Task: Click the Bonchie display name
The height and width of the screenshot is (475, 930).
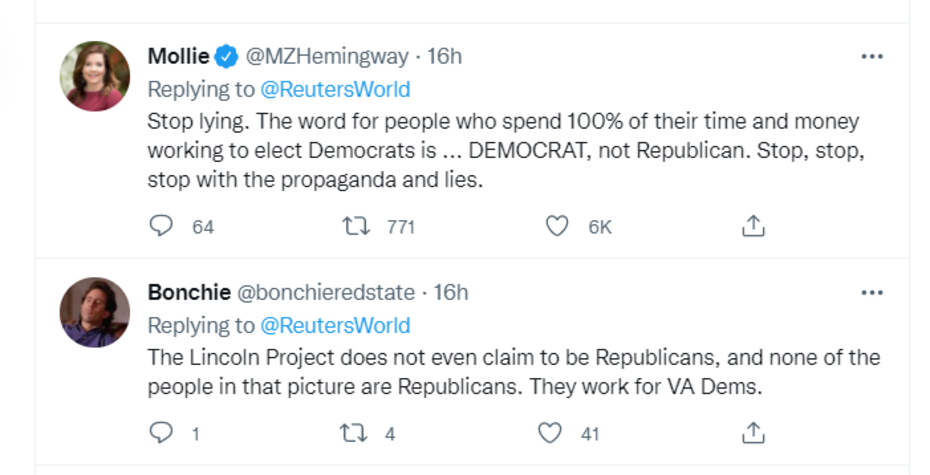Action: click(188, 292)
